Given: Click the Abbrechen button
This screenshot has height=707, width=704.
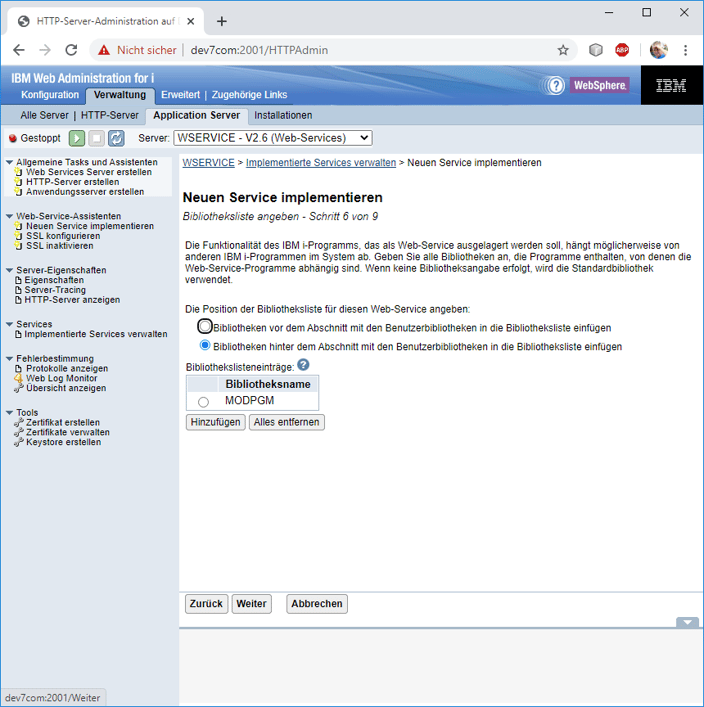Looking at the screenshot, I should click(x=317, y=604).
